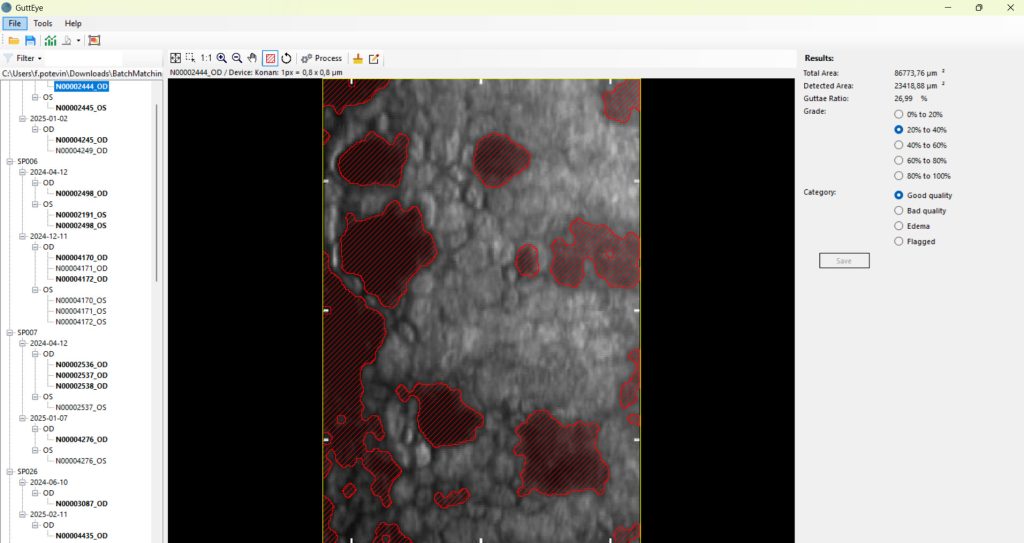The image size is (1024, 543).
Task: Open the green statistics chart tool
Action: pos(50,41)
